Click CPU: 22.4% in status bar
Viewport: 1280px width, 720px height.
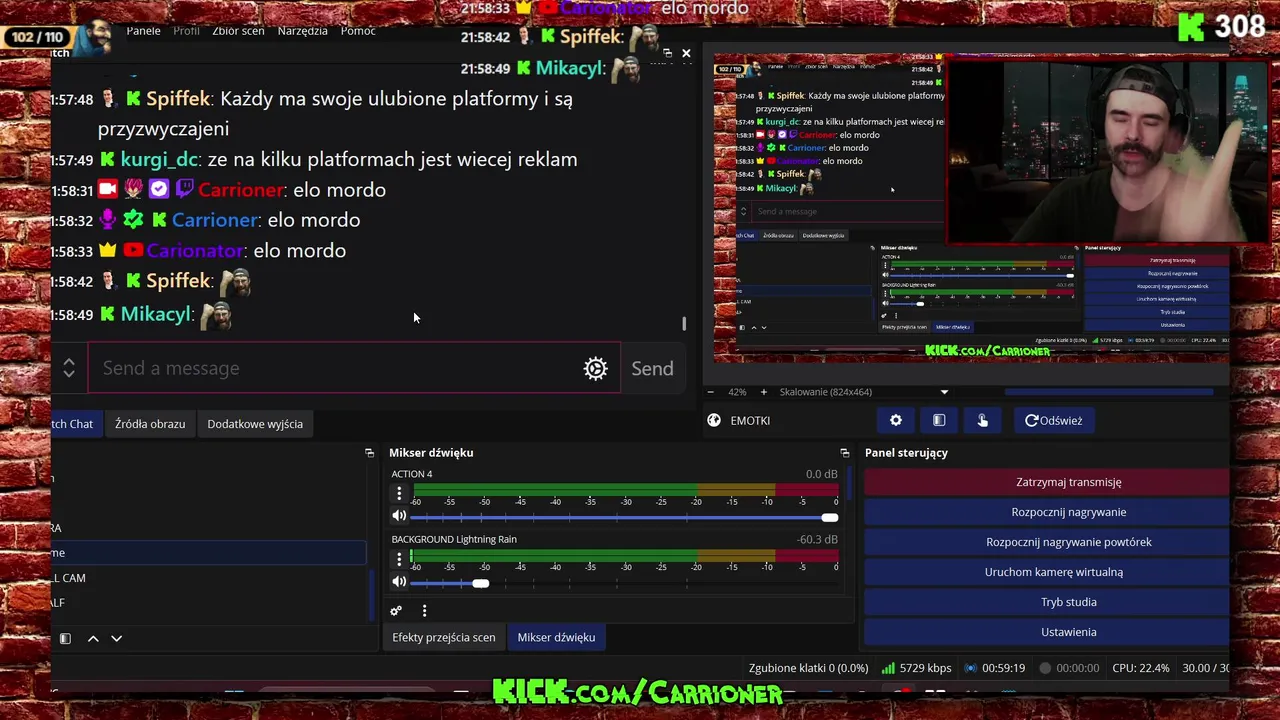click(1140, 668)
